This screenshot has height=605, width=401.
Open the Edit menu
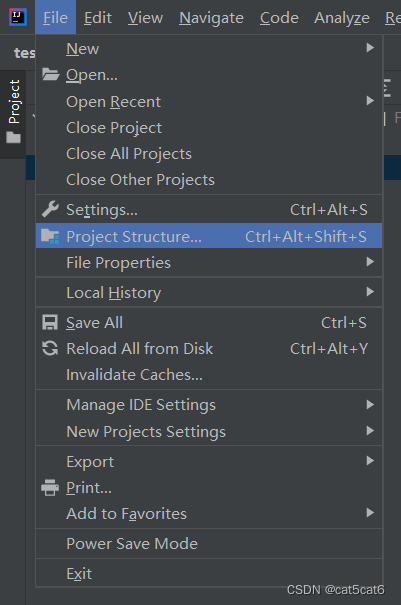[x=98, y=18]
